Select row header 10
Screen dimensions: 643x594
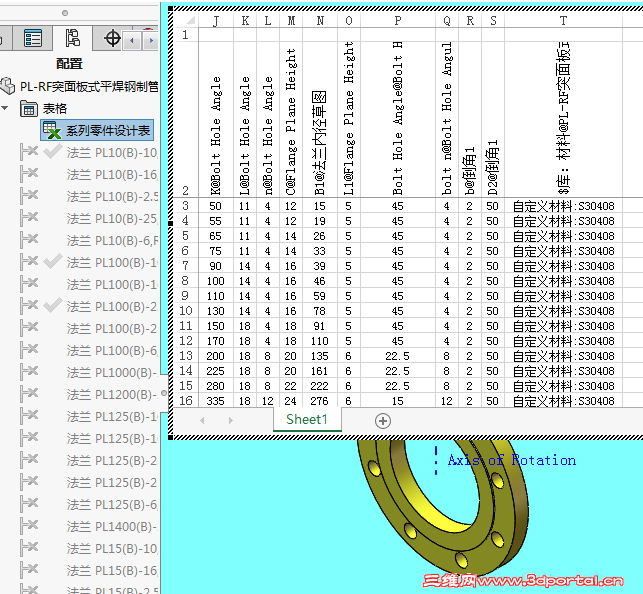pos(185,311)
